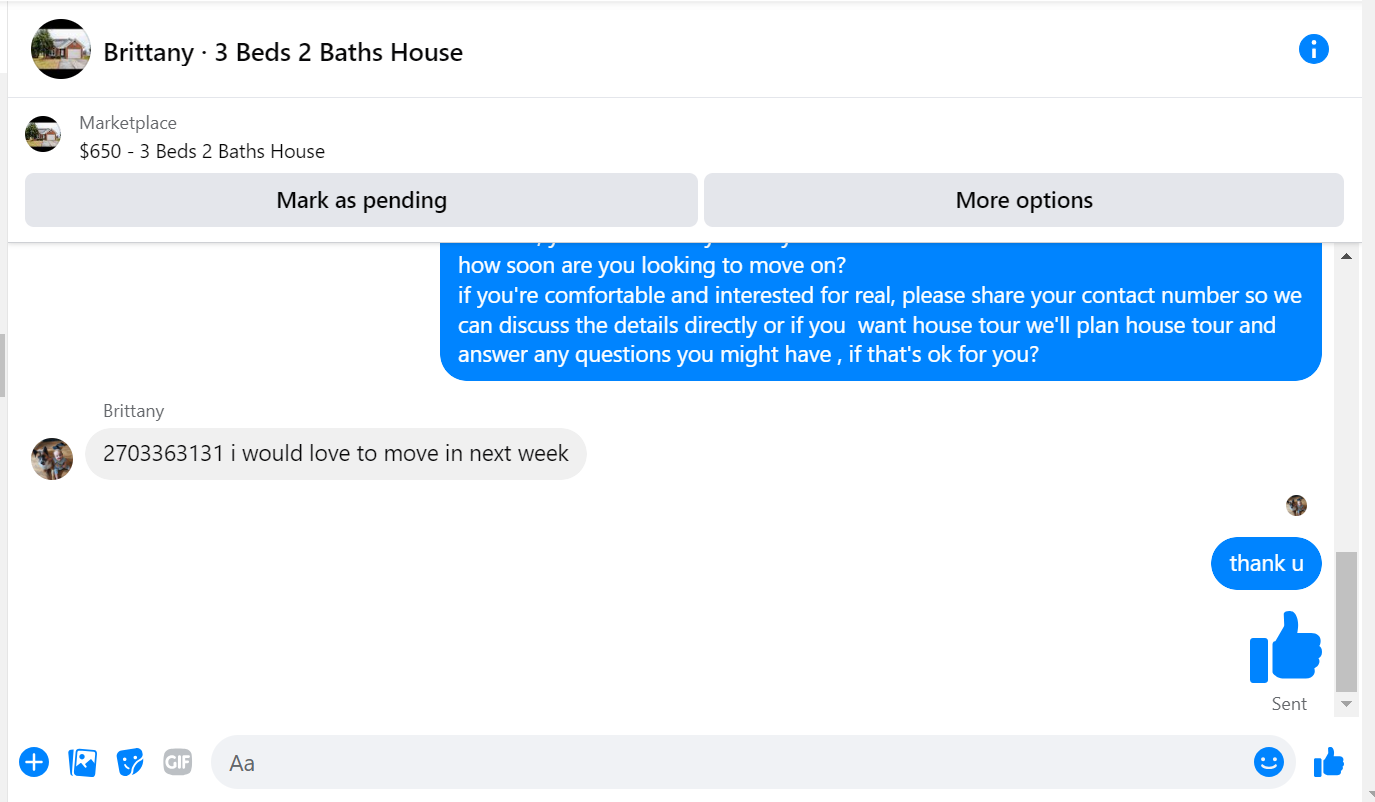Viewport: 1375px width, 802px height.
Task: Open conversation info via the blue info icon
Action: point(1313,49)
